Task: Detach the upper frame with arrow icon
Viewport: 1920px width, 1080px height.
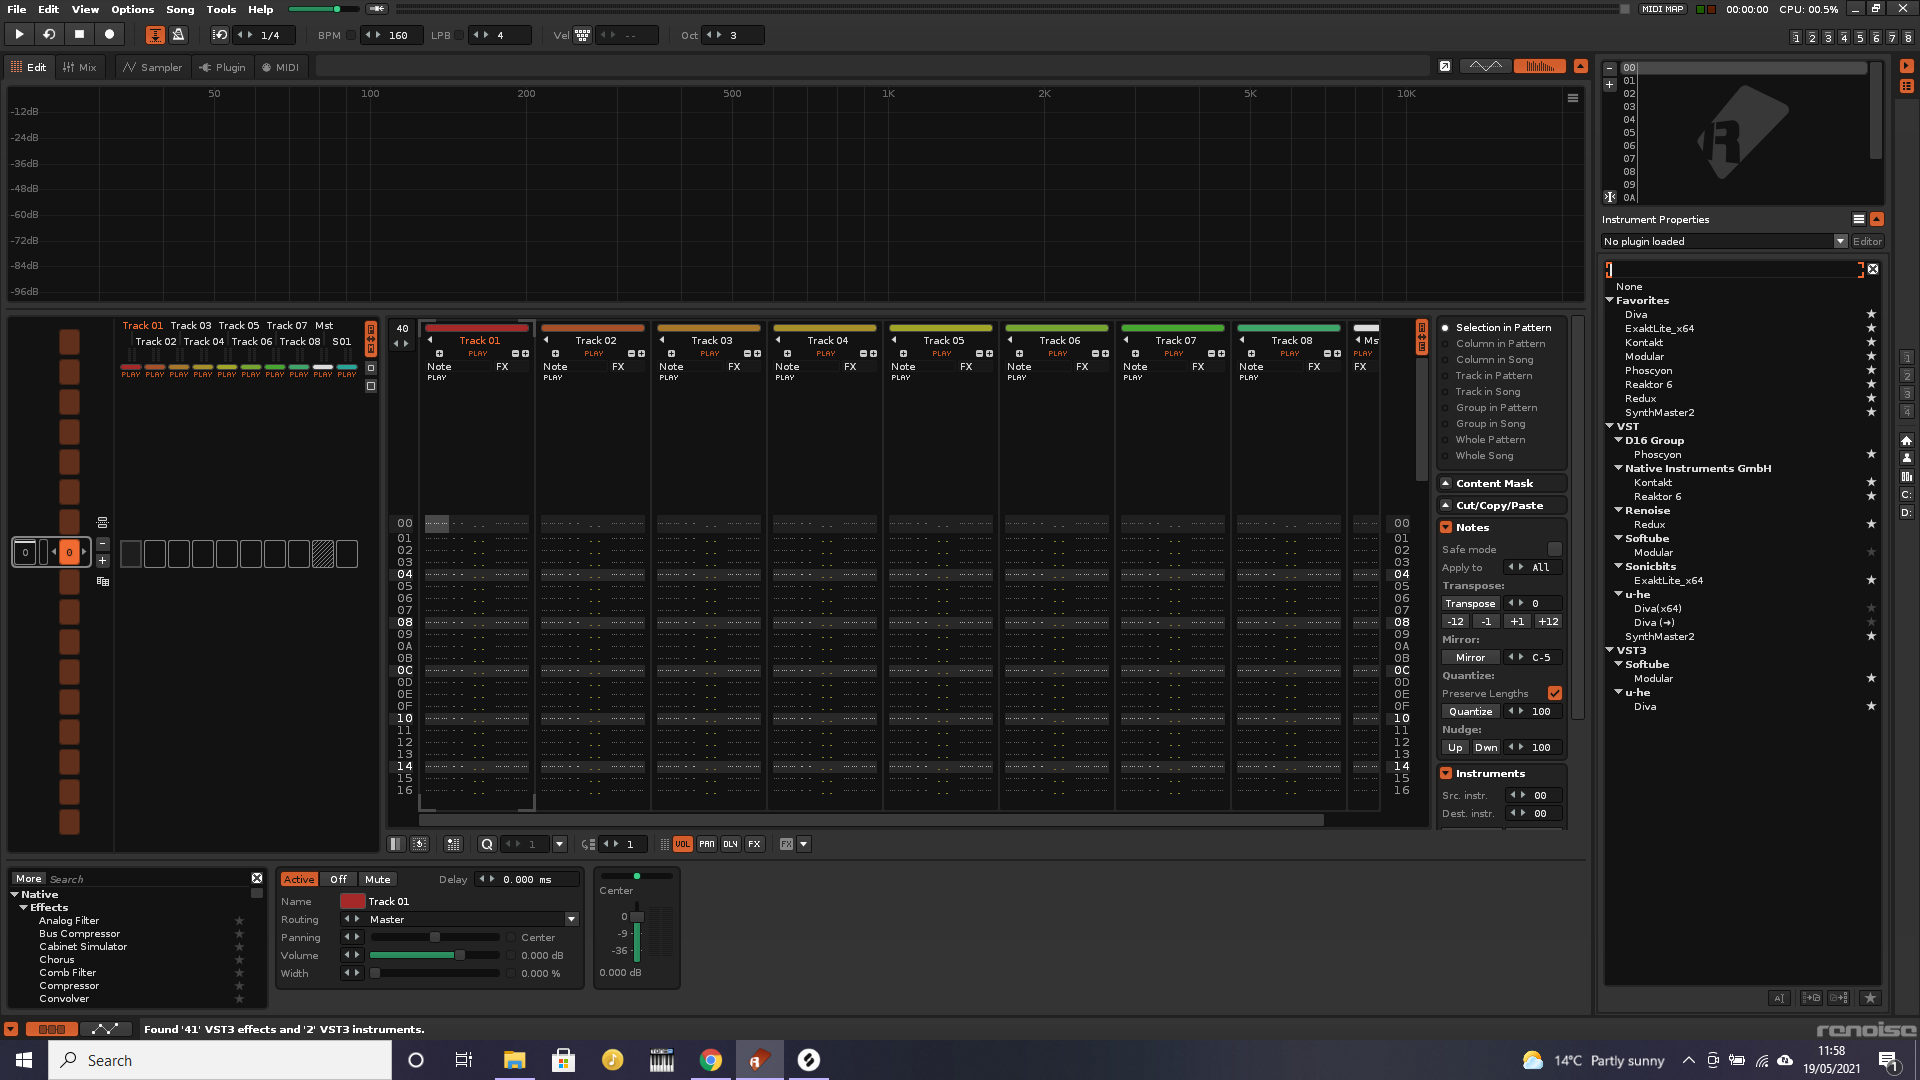Action: (1445, 66)
